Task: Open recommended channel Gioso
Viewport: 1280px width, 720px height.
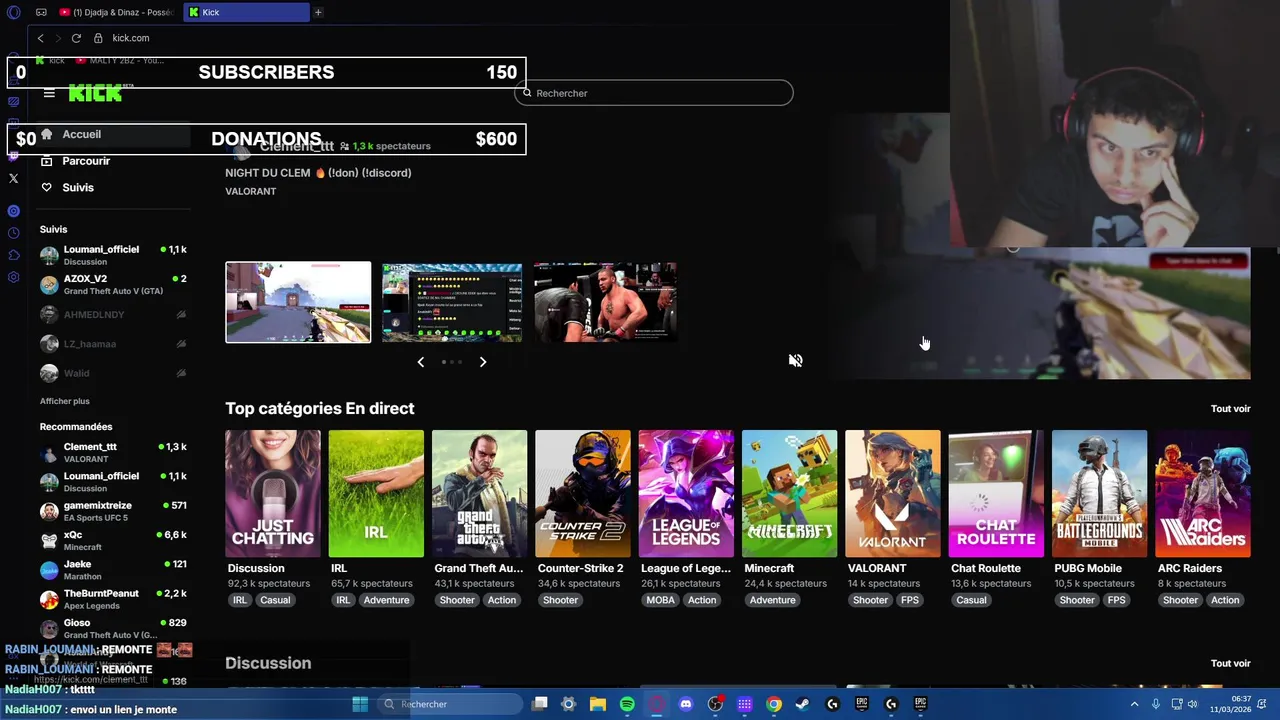Action: pos(113,628)
